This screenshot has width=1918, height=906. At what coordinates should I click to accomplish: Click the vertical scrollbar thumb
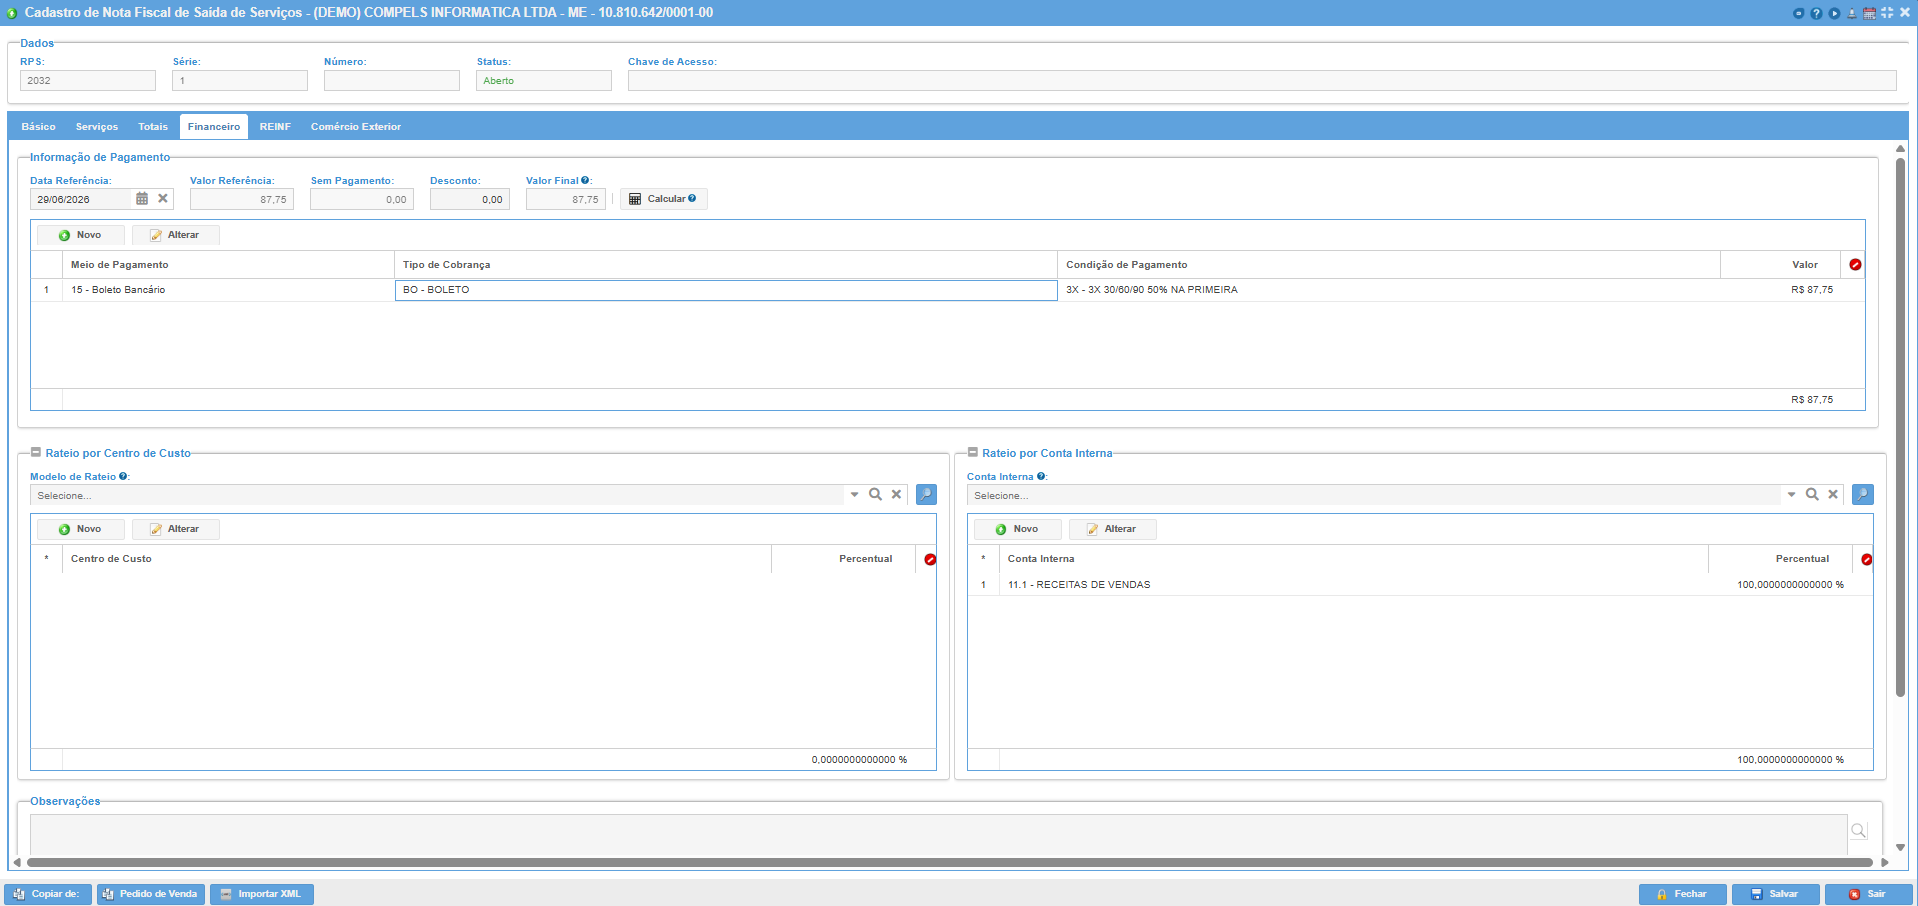[x=1901, y=426]
